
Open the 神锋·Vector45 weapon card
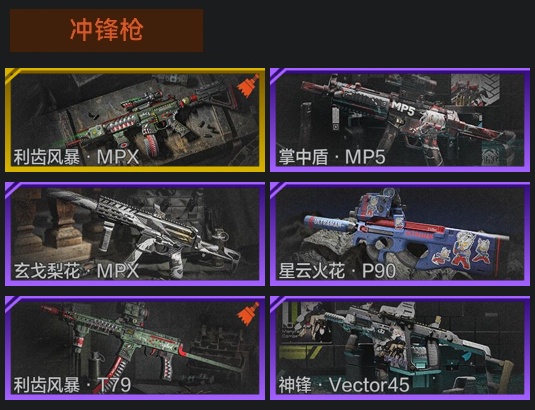[x=400, y=348]
